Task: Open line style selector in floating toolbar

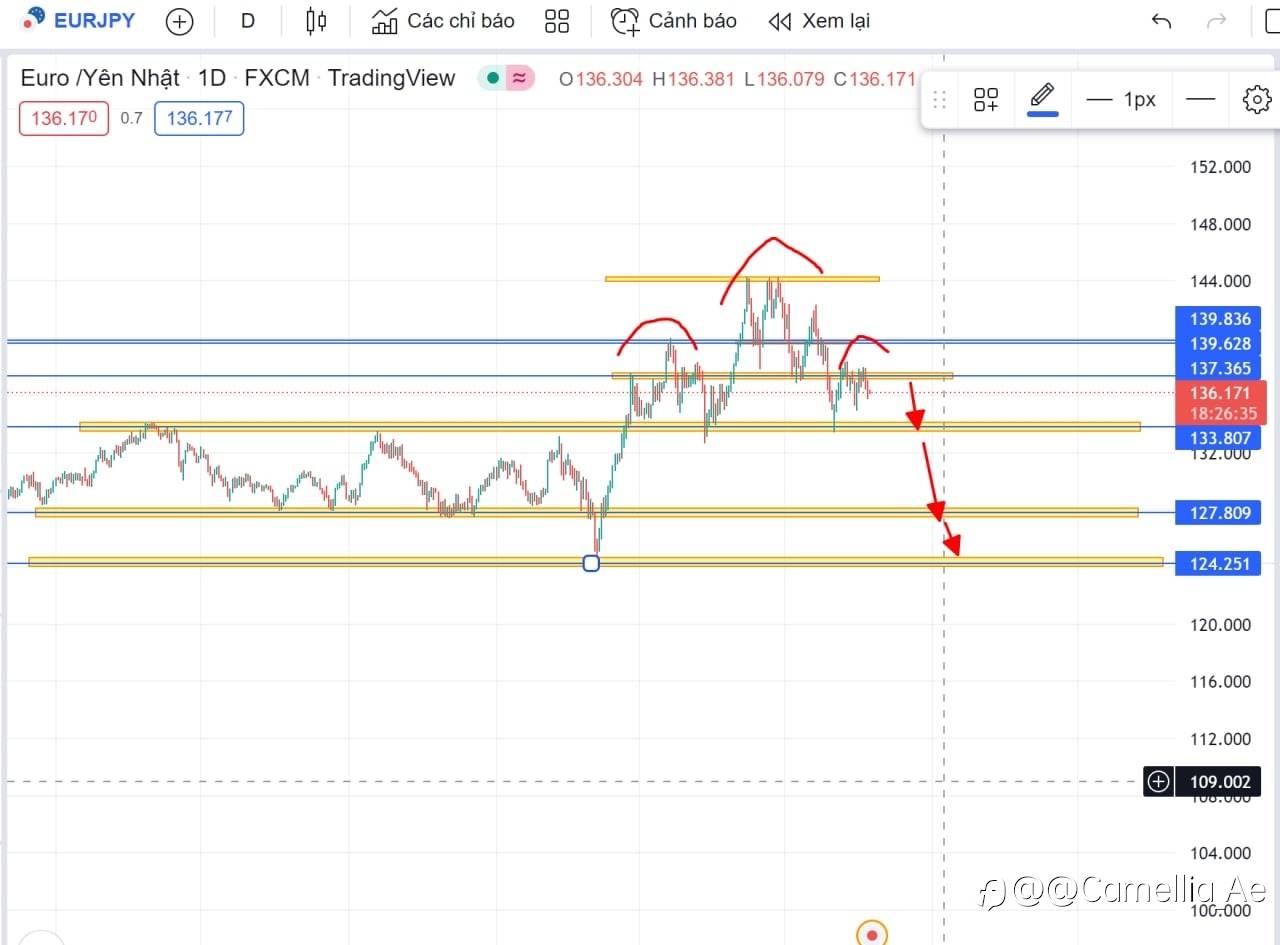Action: (1200, 99)
